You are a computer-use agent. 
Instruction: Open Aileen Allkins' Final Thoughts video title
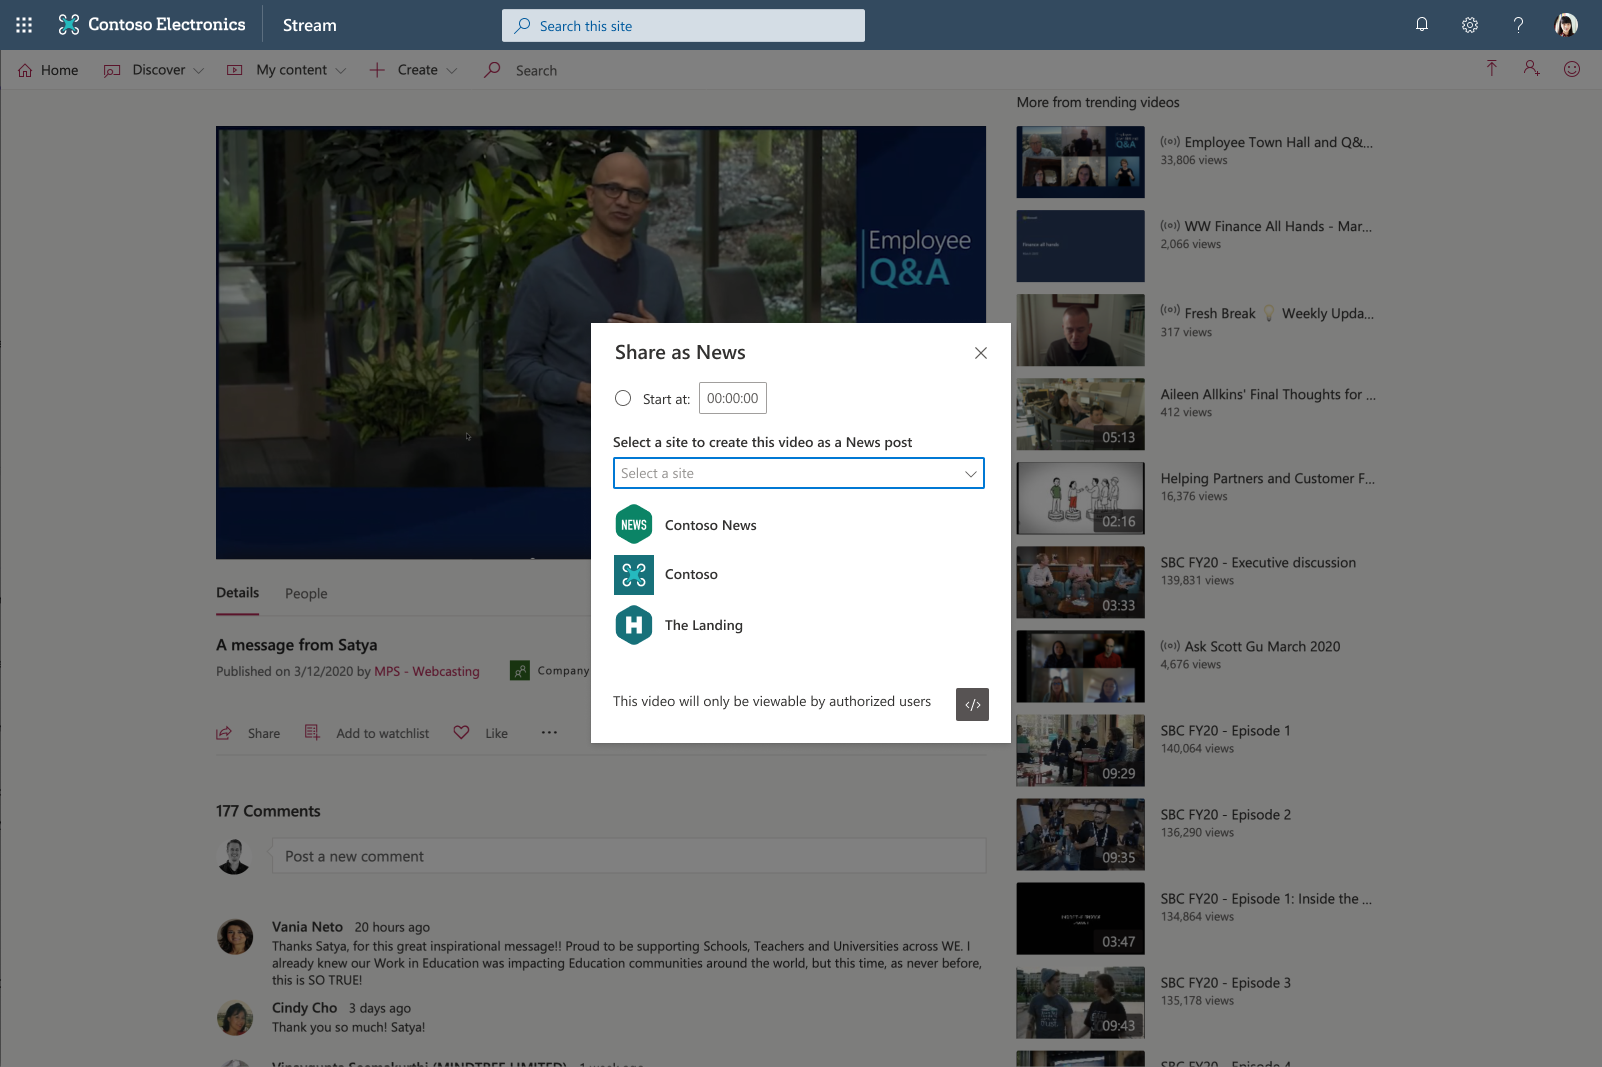pyautogui.click(x=1268, y=395)
